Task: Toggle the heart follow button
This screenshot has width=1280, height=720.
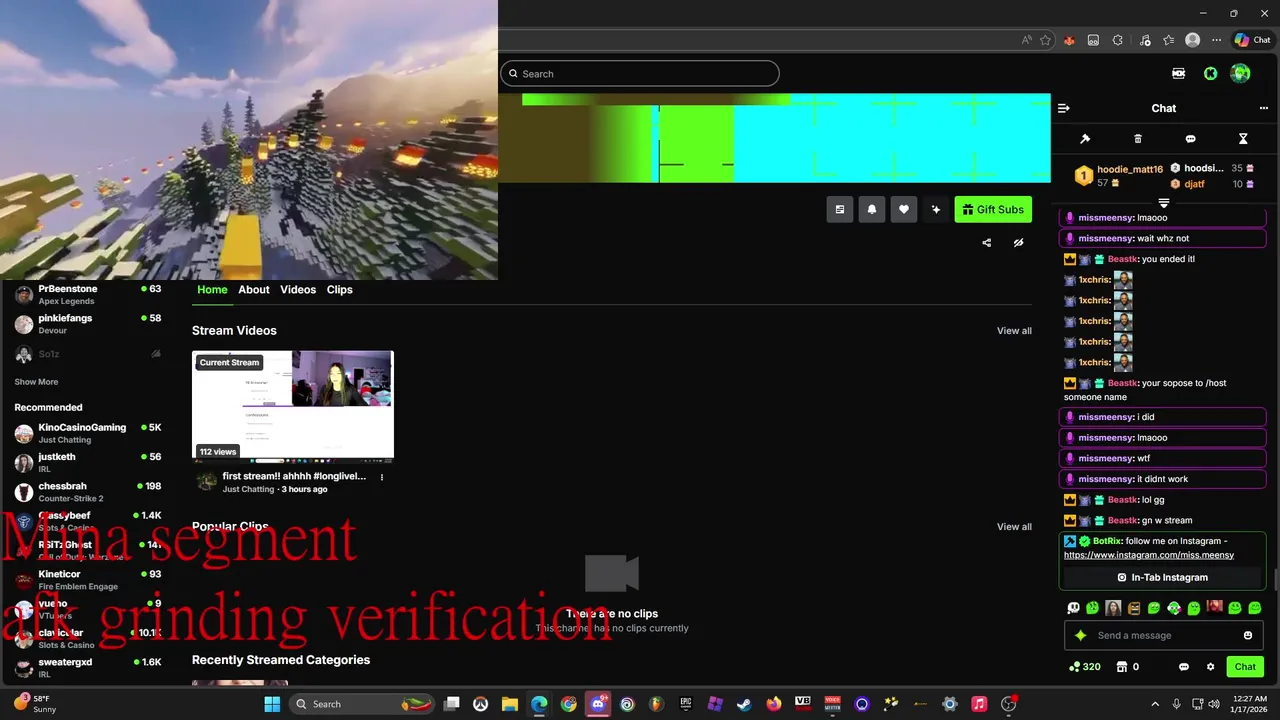Action: pos(904,209)
